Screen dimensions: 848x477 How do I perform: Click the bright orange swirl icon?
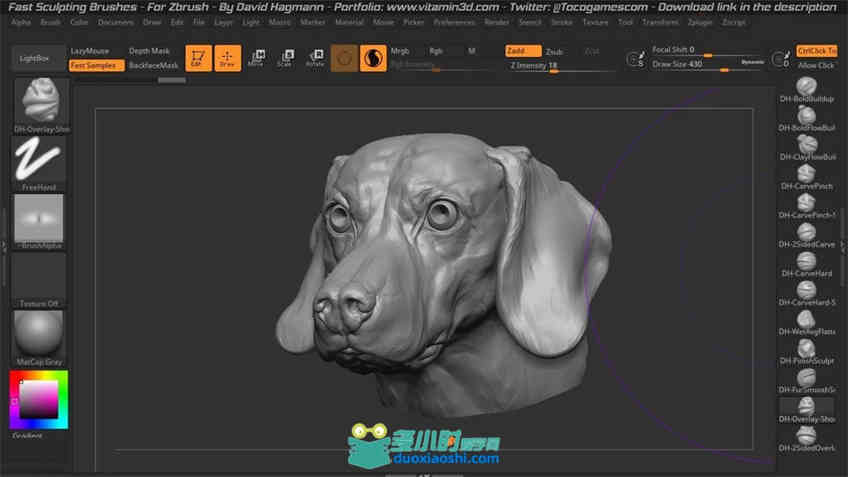click(373, 58)
